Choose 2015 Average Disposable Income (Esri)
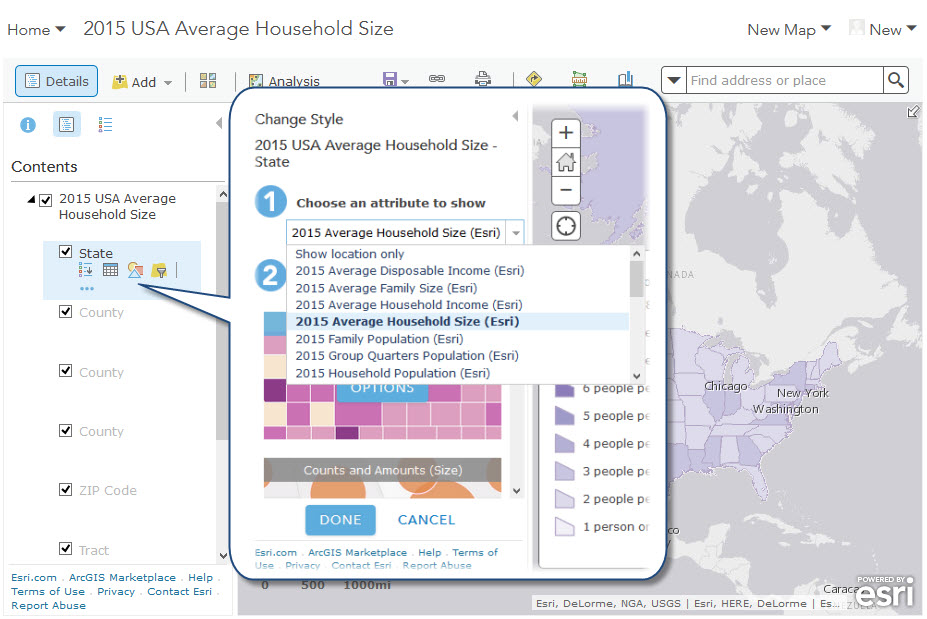This screenshot has width=927, height=619. [x=410, y=271]
